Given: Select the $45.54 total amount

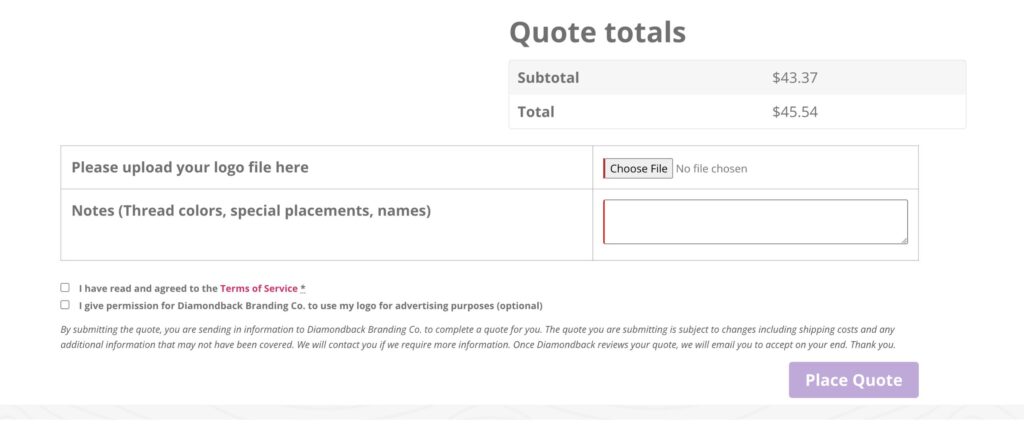Looking at the screenshot, I should (795, 112).
